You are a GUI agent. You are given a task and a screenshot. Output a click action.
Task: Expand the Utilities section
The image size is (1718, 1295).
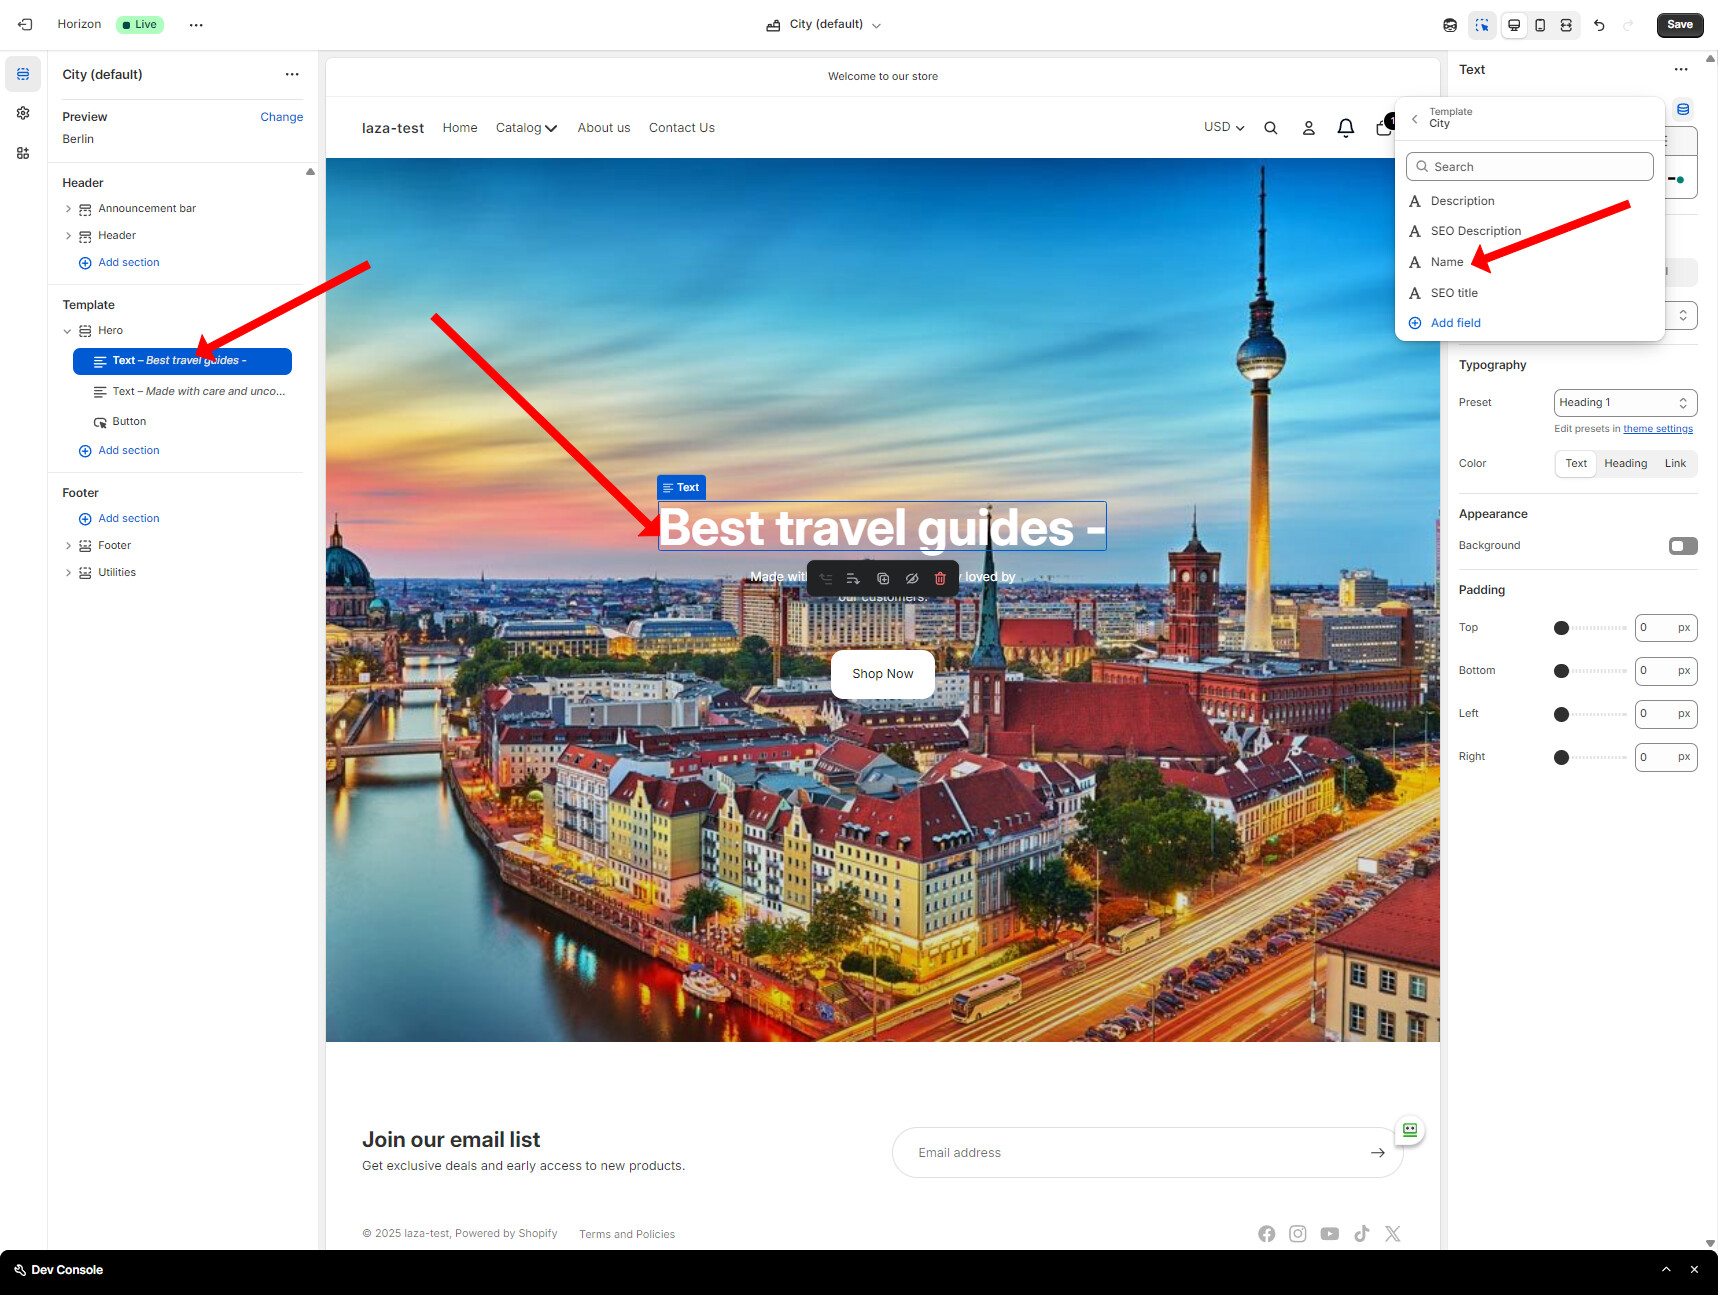pos(68,573)
